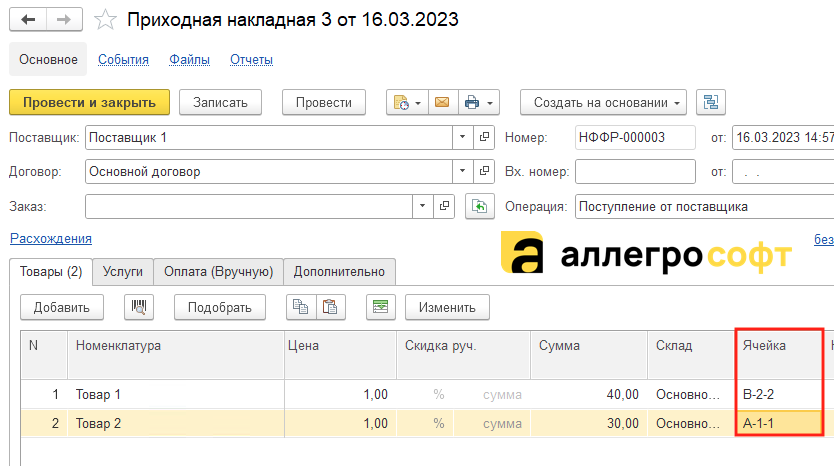This screenshot has width=834, height=466.
Task: Click the sum 40,00 cell
Action: tap(589, 394)
